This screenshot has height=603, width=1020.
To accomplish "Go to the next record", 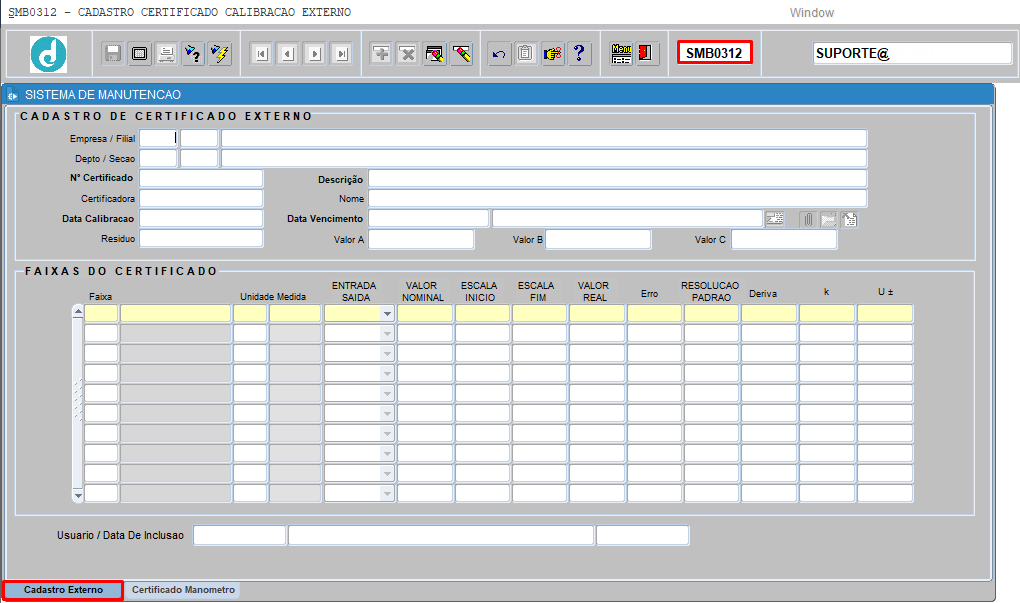I will [315, 53].
